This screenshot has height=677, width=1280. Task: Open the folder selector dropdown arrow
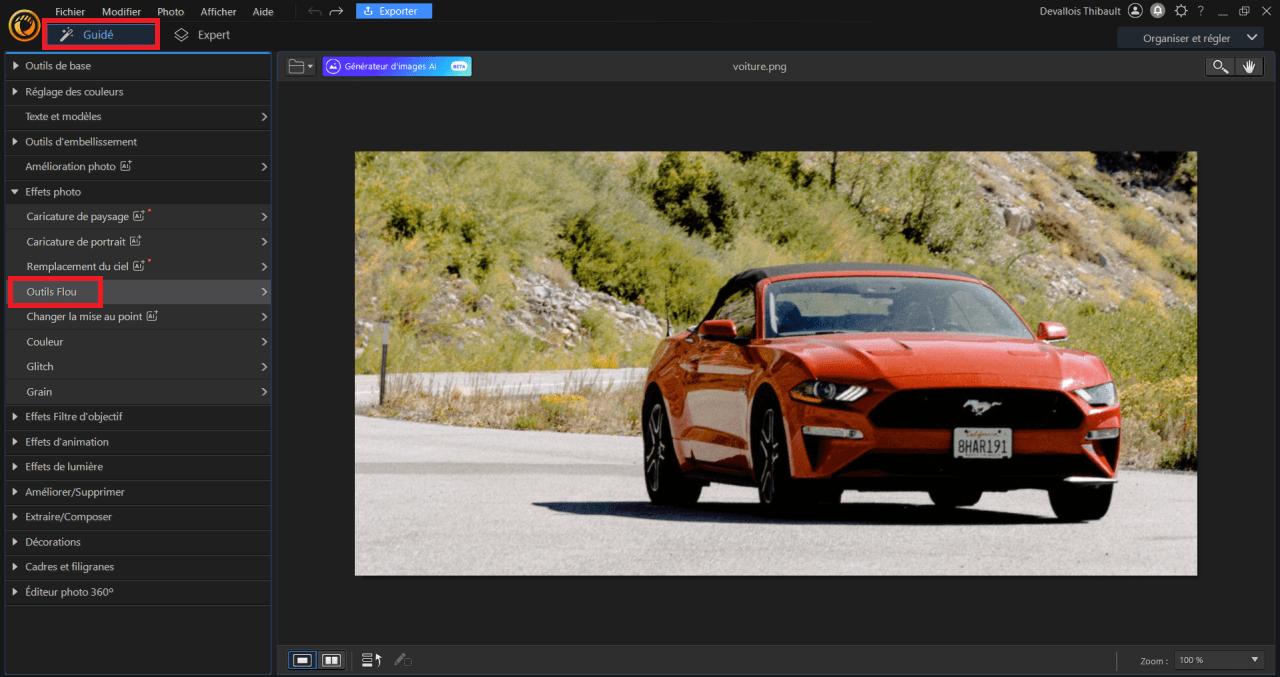309,66
